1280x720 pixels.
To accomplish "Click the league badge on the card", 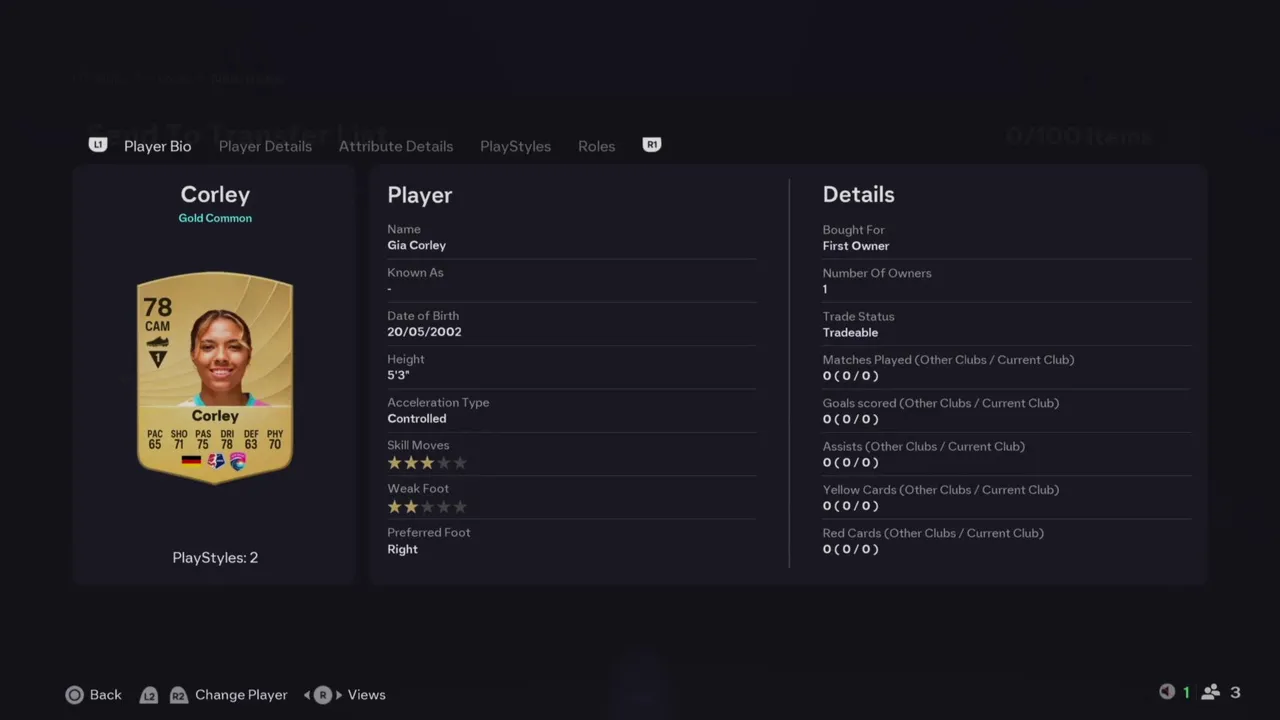I will click(x=215, y=461).
